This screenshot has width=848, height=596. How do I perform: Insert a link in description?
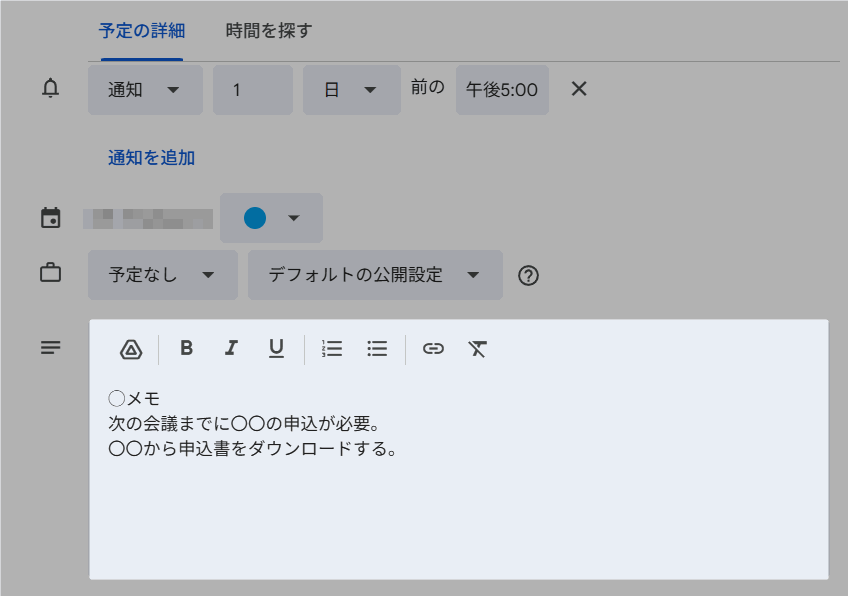click(x=433, y=348)
